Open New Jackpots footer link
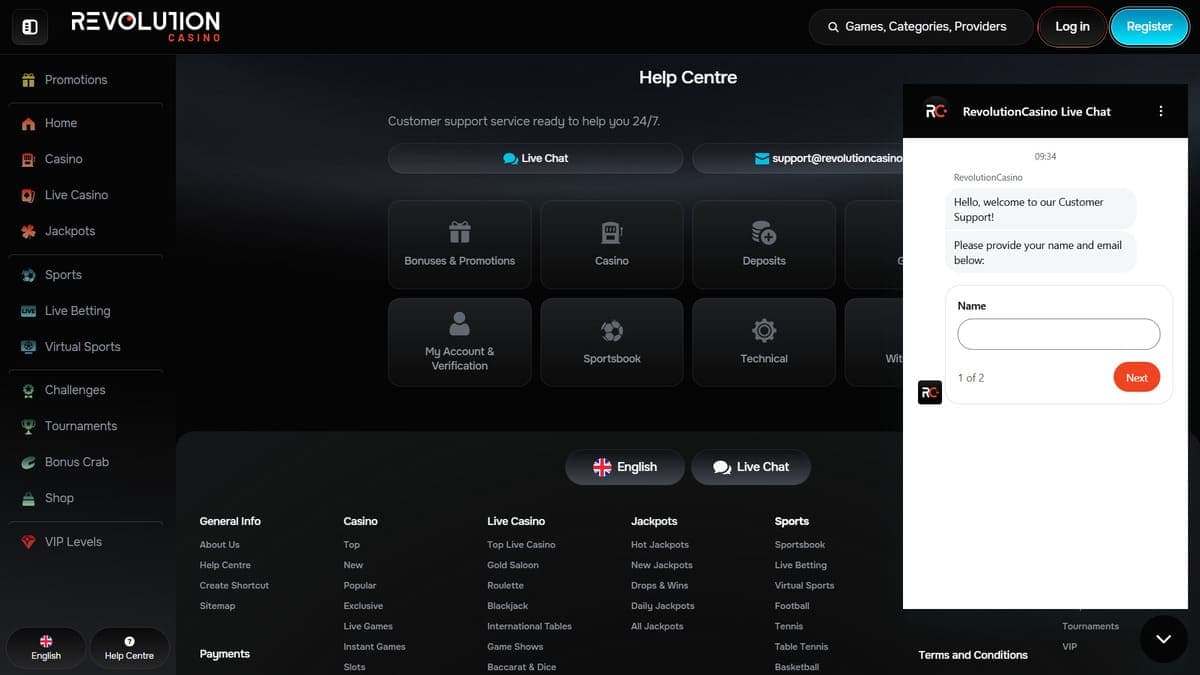The image size is (1200, 675). pyautogui.click(x=662, y=565)
